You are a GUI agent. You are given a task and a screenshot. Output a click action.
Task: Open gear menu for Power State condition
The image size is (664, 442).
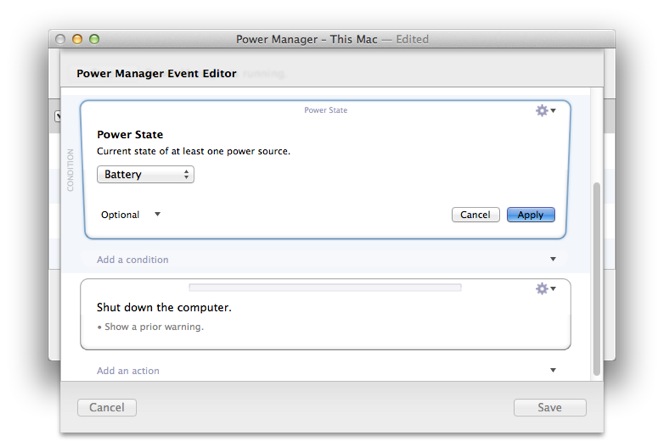[x=545, y=110]
